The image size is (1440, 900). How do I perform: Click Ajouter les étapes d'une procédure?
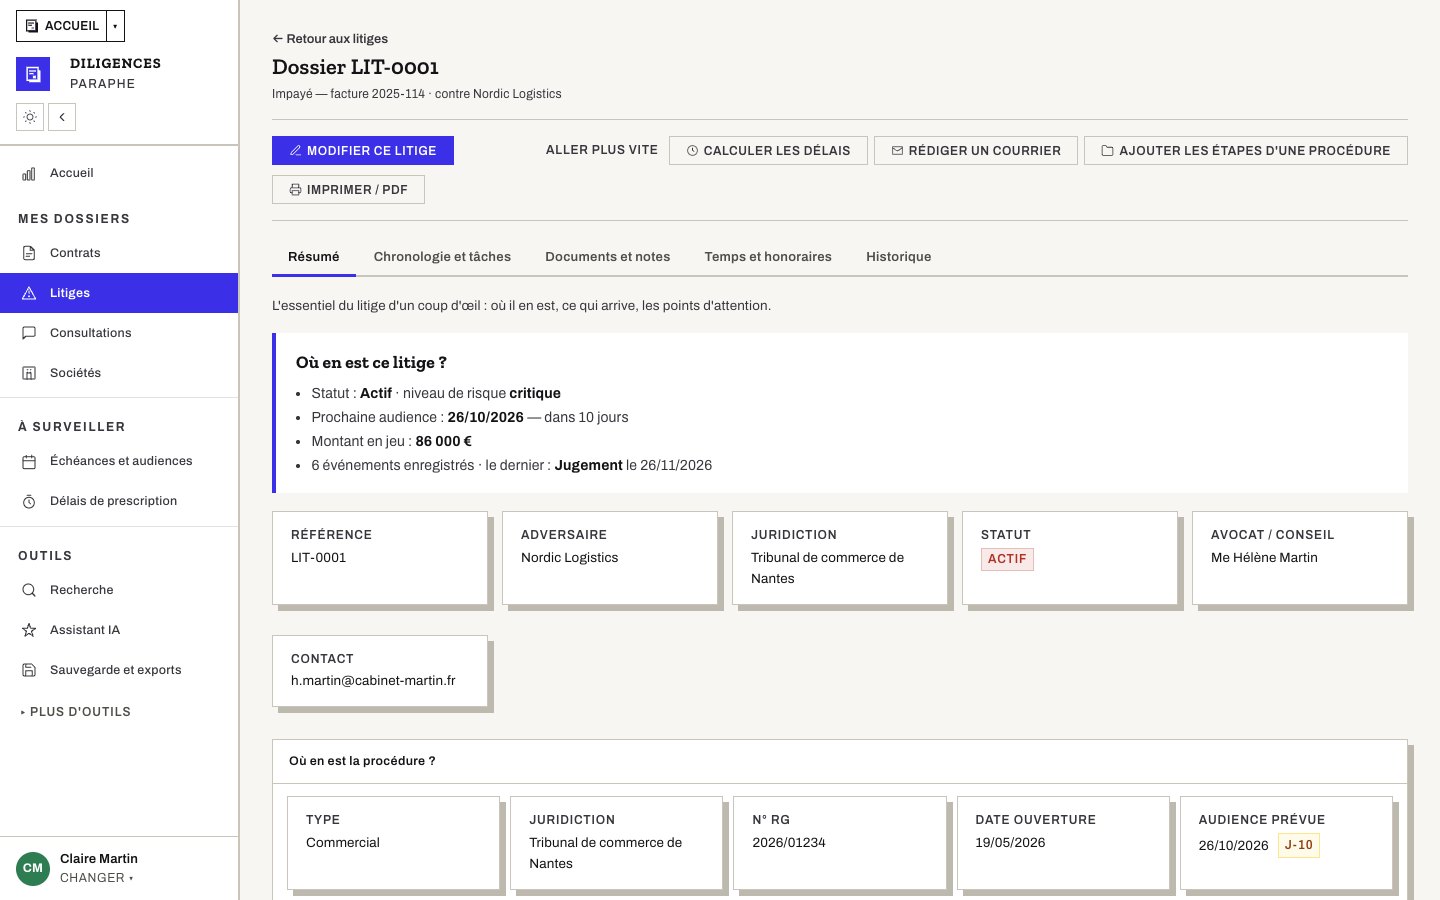click(x=1246, y=150)
